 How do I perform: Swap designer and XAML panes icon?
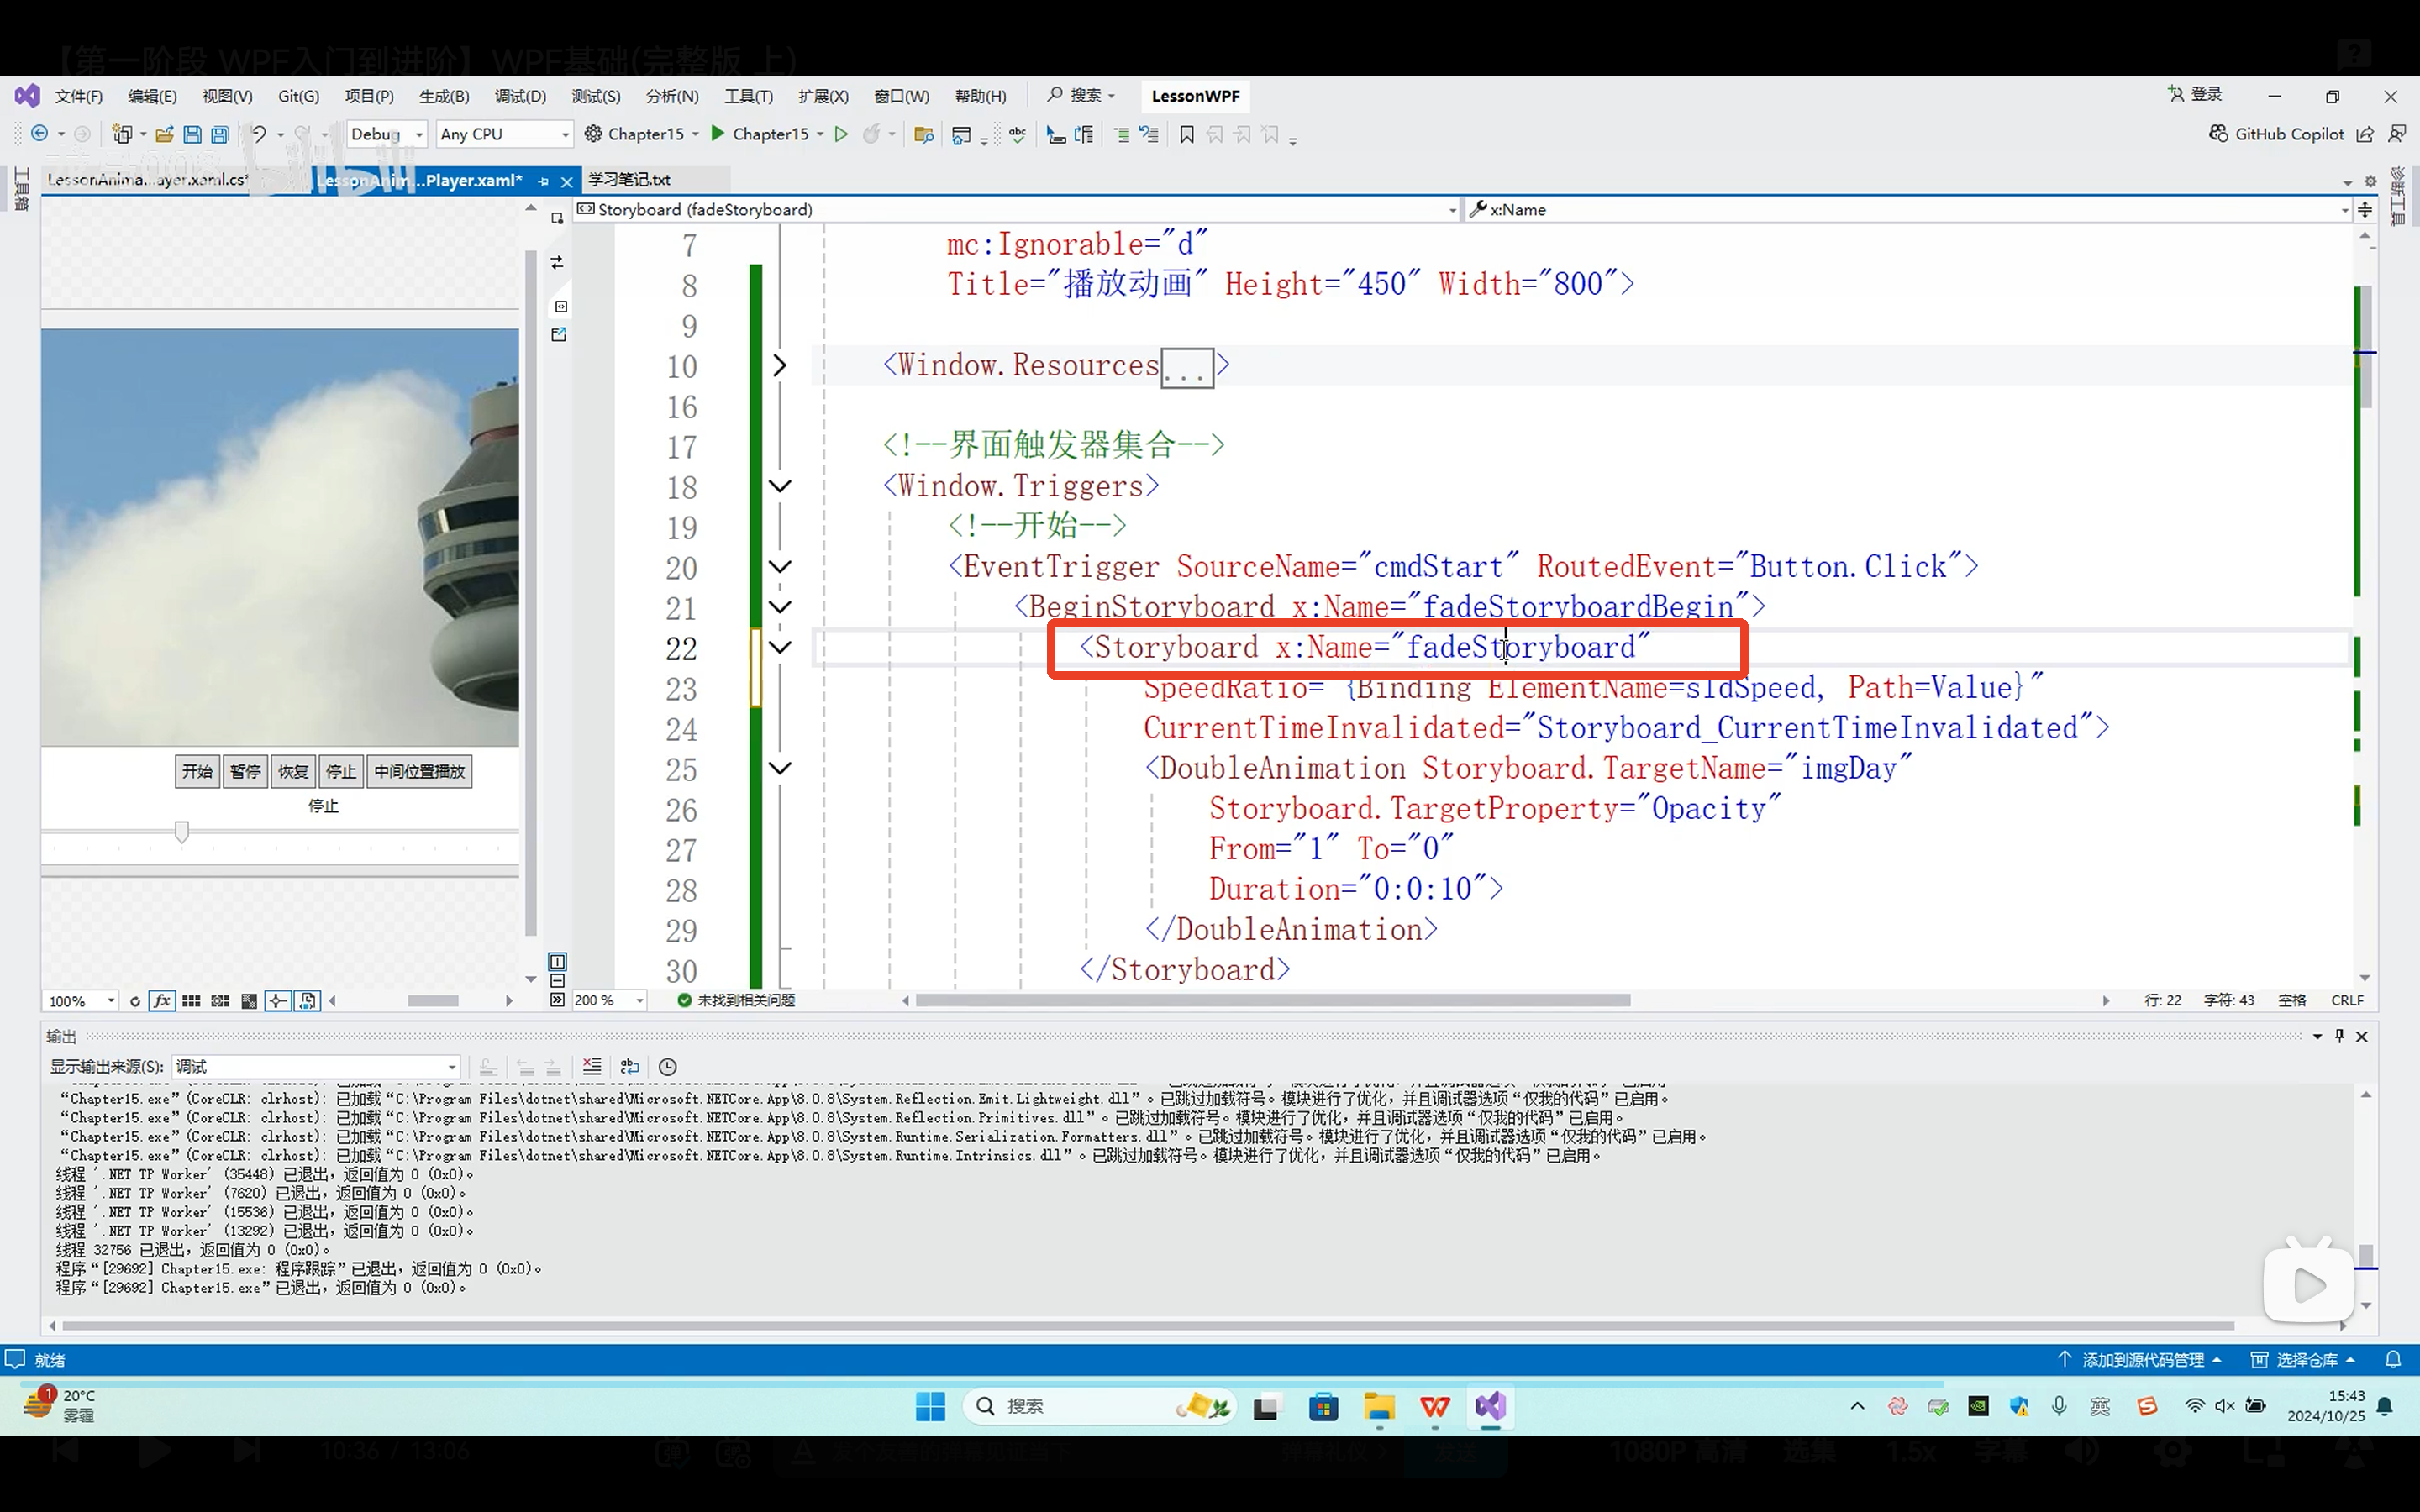[557, 263]
